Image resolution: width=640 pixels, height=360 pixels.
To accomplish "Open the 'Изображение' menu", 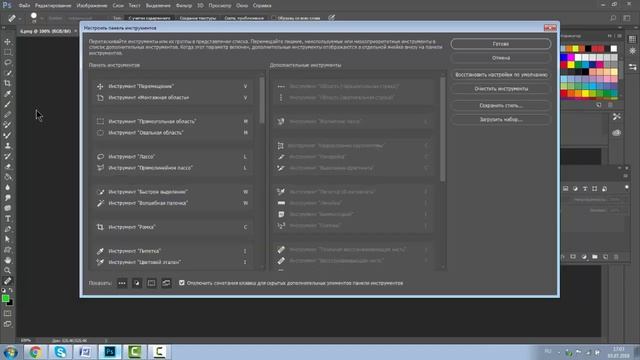I will tap(92, 6).
